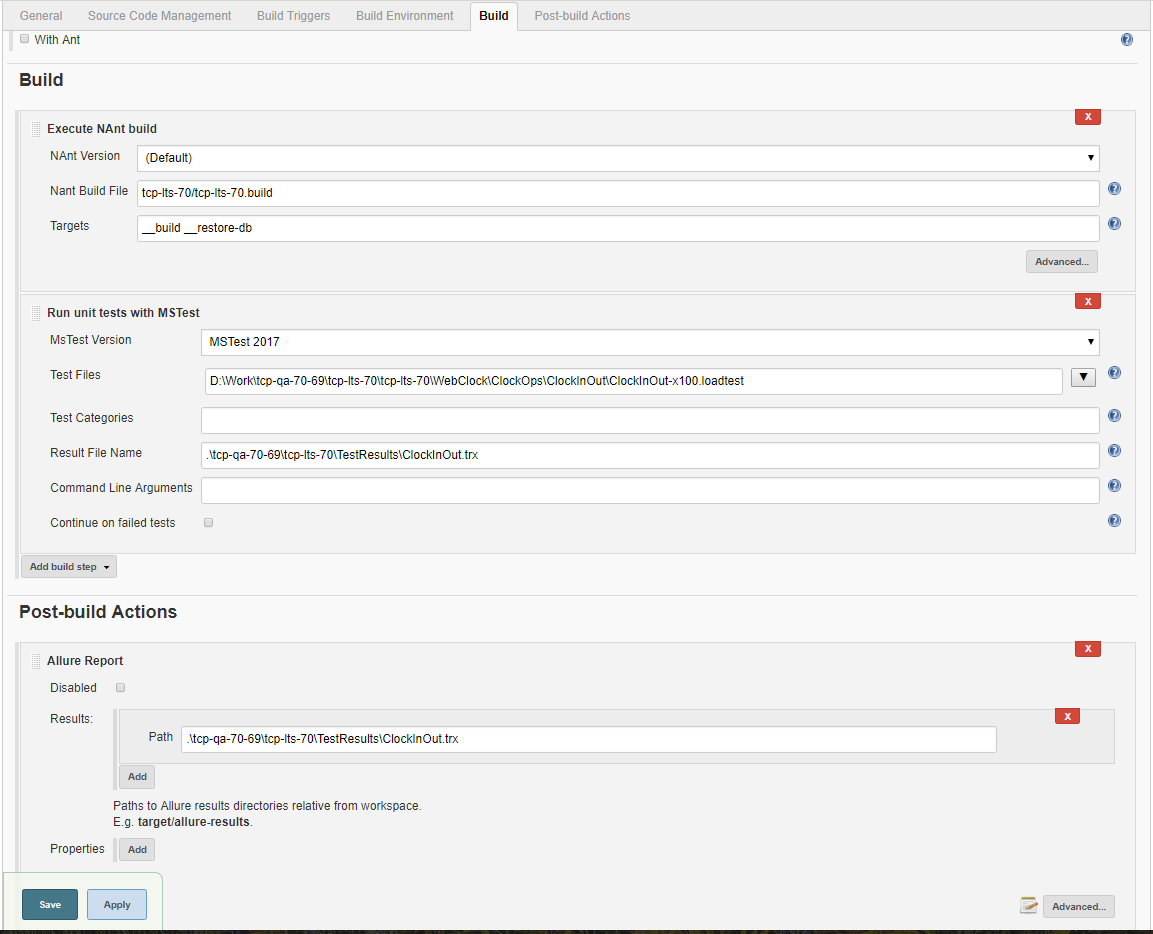Switch to the Build Triggers tab
Viewport: 1153px width, 934px height.
(x=293, y=15)
